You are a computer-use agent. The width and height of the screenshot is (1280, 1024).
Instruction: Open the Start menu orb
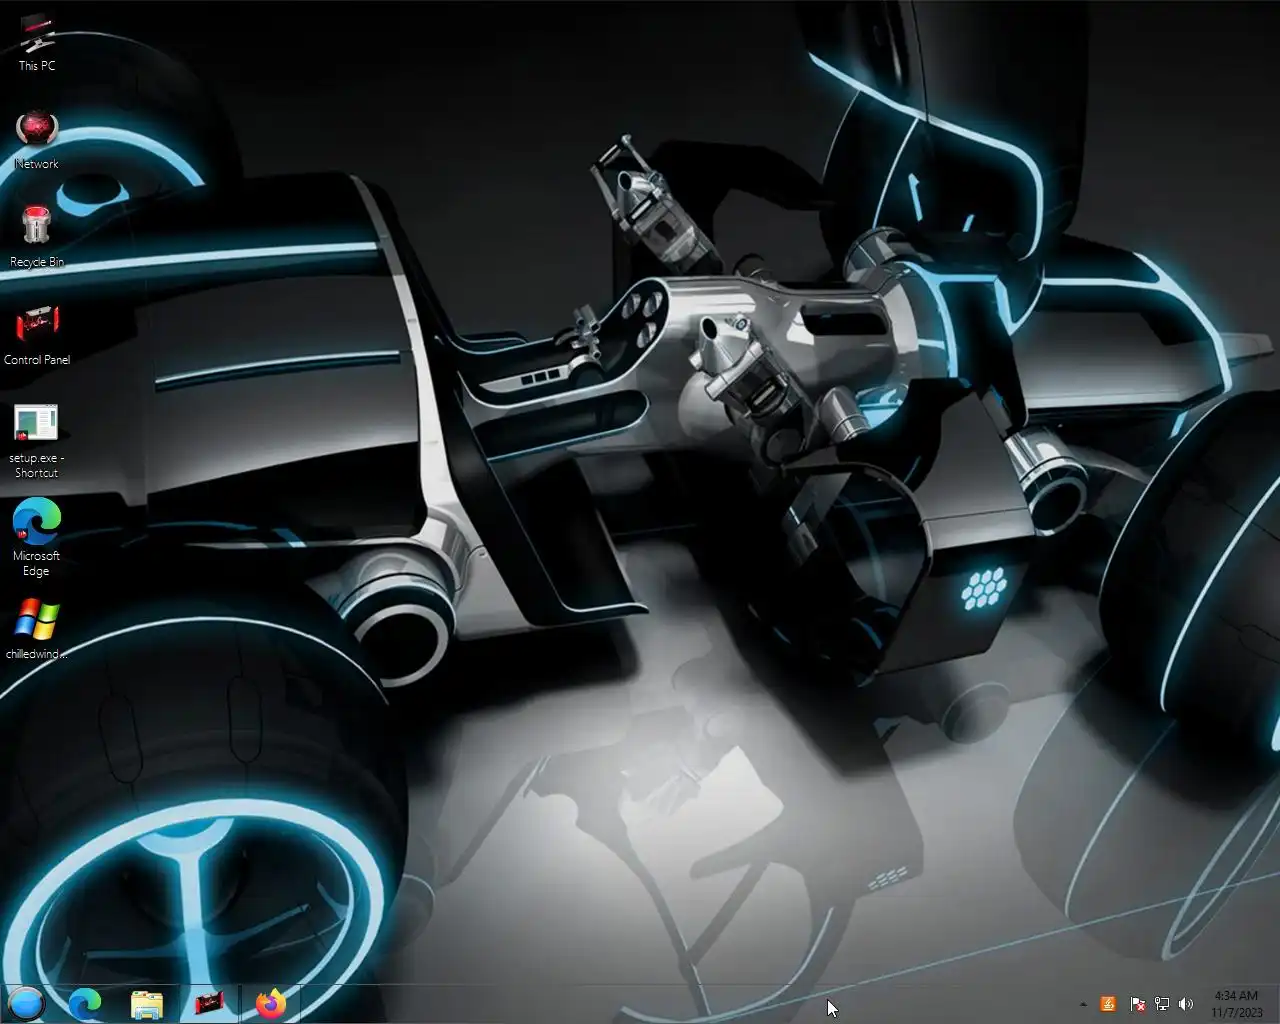[x=26, y=1003]
